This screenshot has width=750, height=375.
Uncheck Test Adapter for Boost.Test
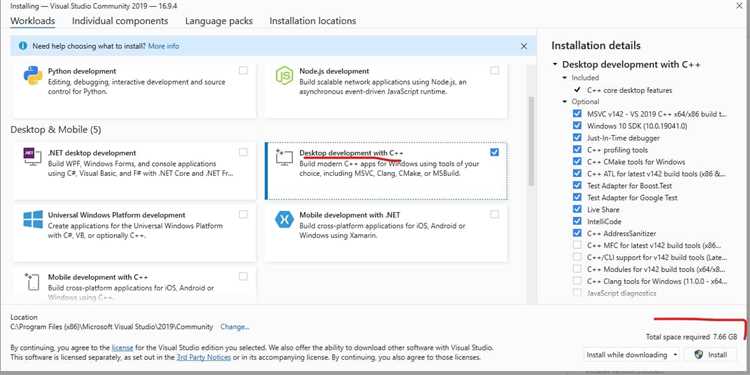click(x=577, y=186)
